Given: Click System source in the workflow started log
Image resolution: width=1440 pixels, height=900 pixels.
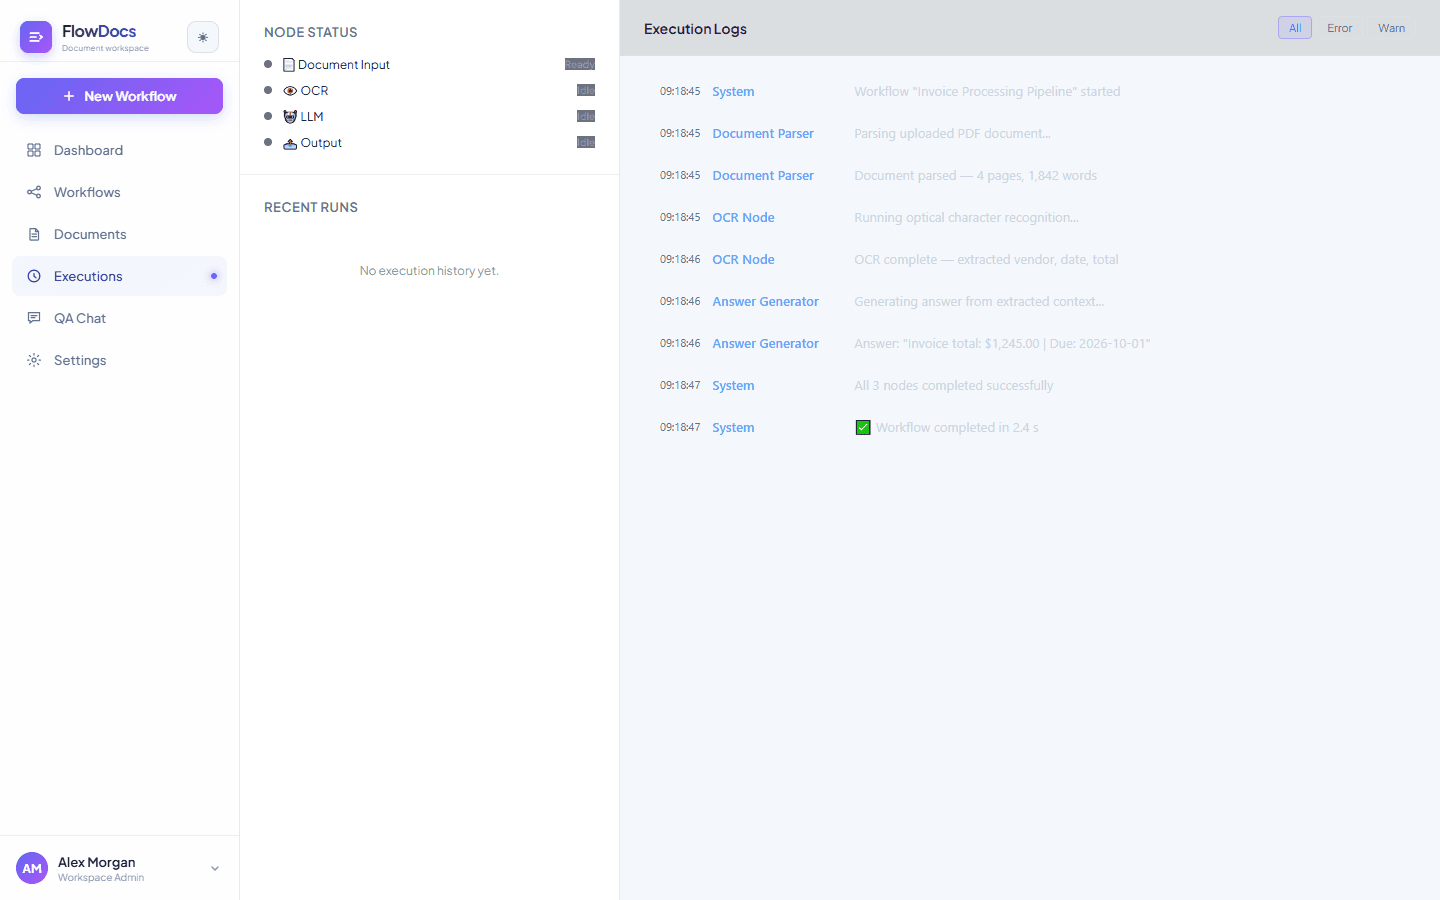Looking at the screenshot, I should [x=733, y=92].
